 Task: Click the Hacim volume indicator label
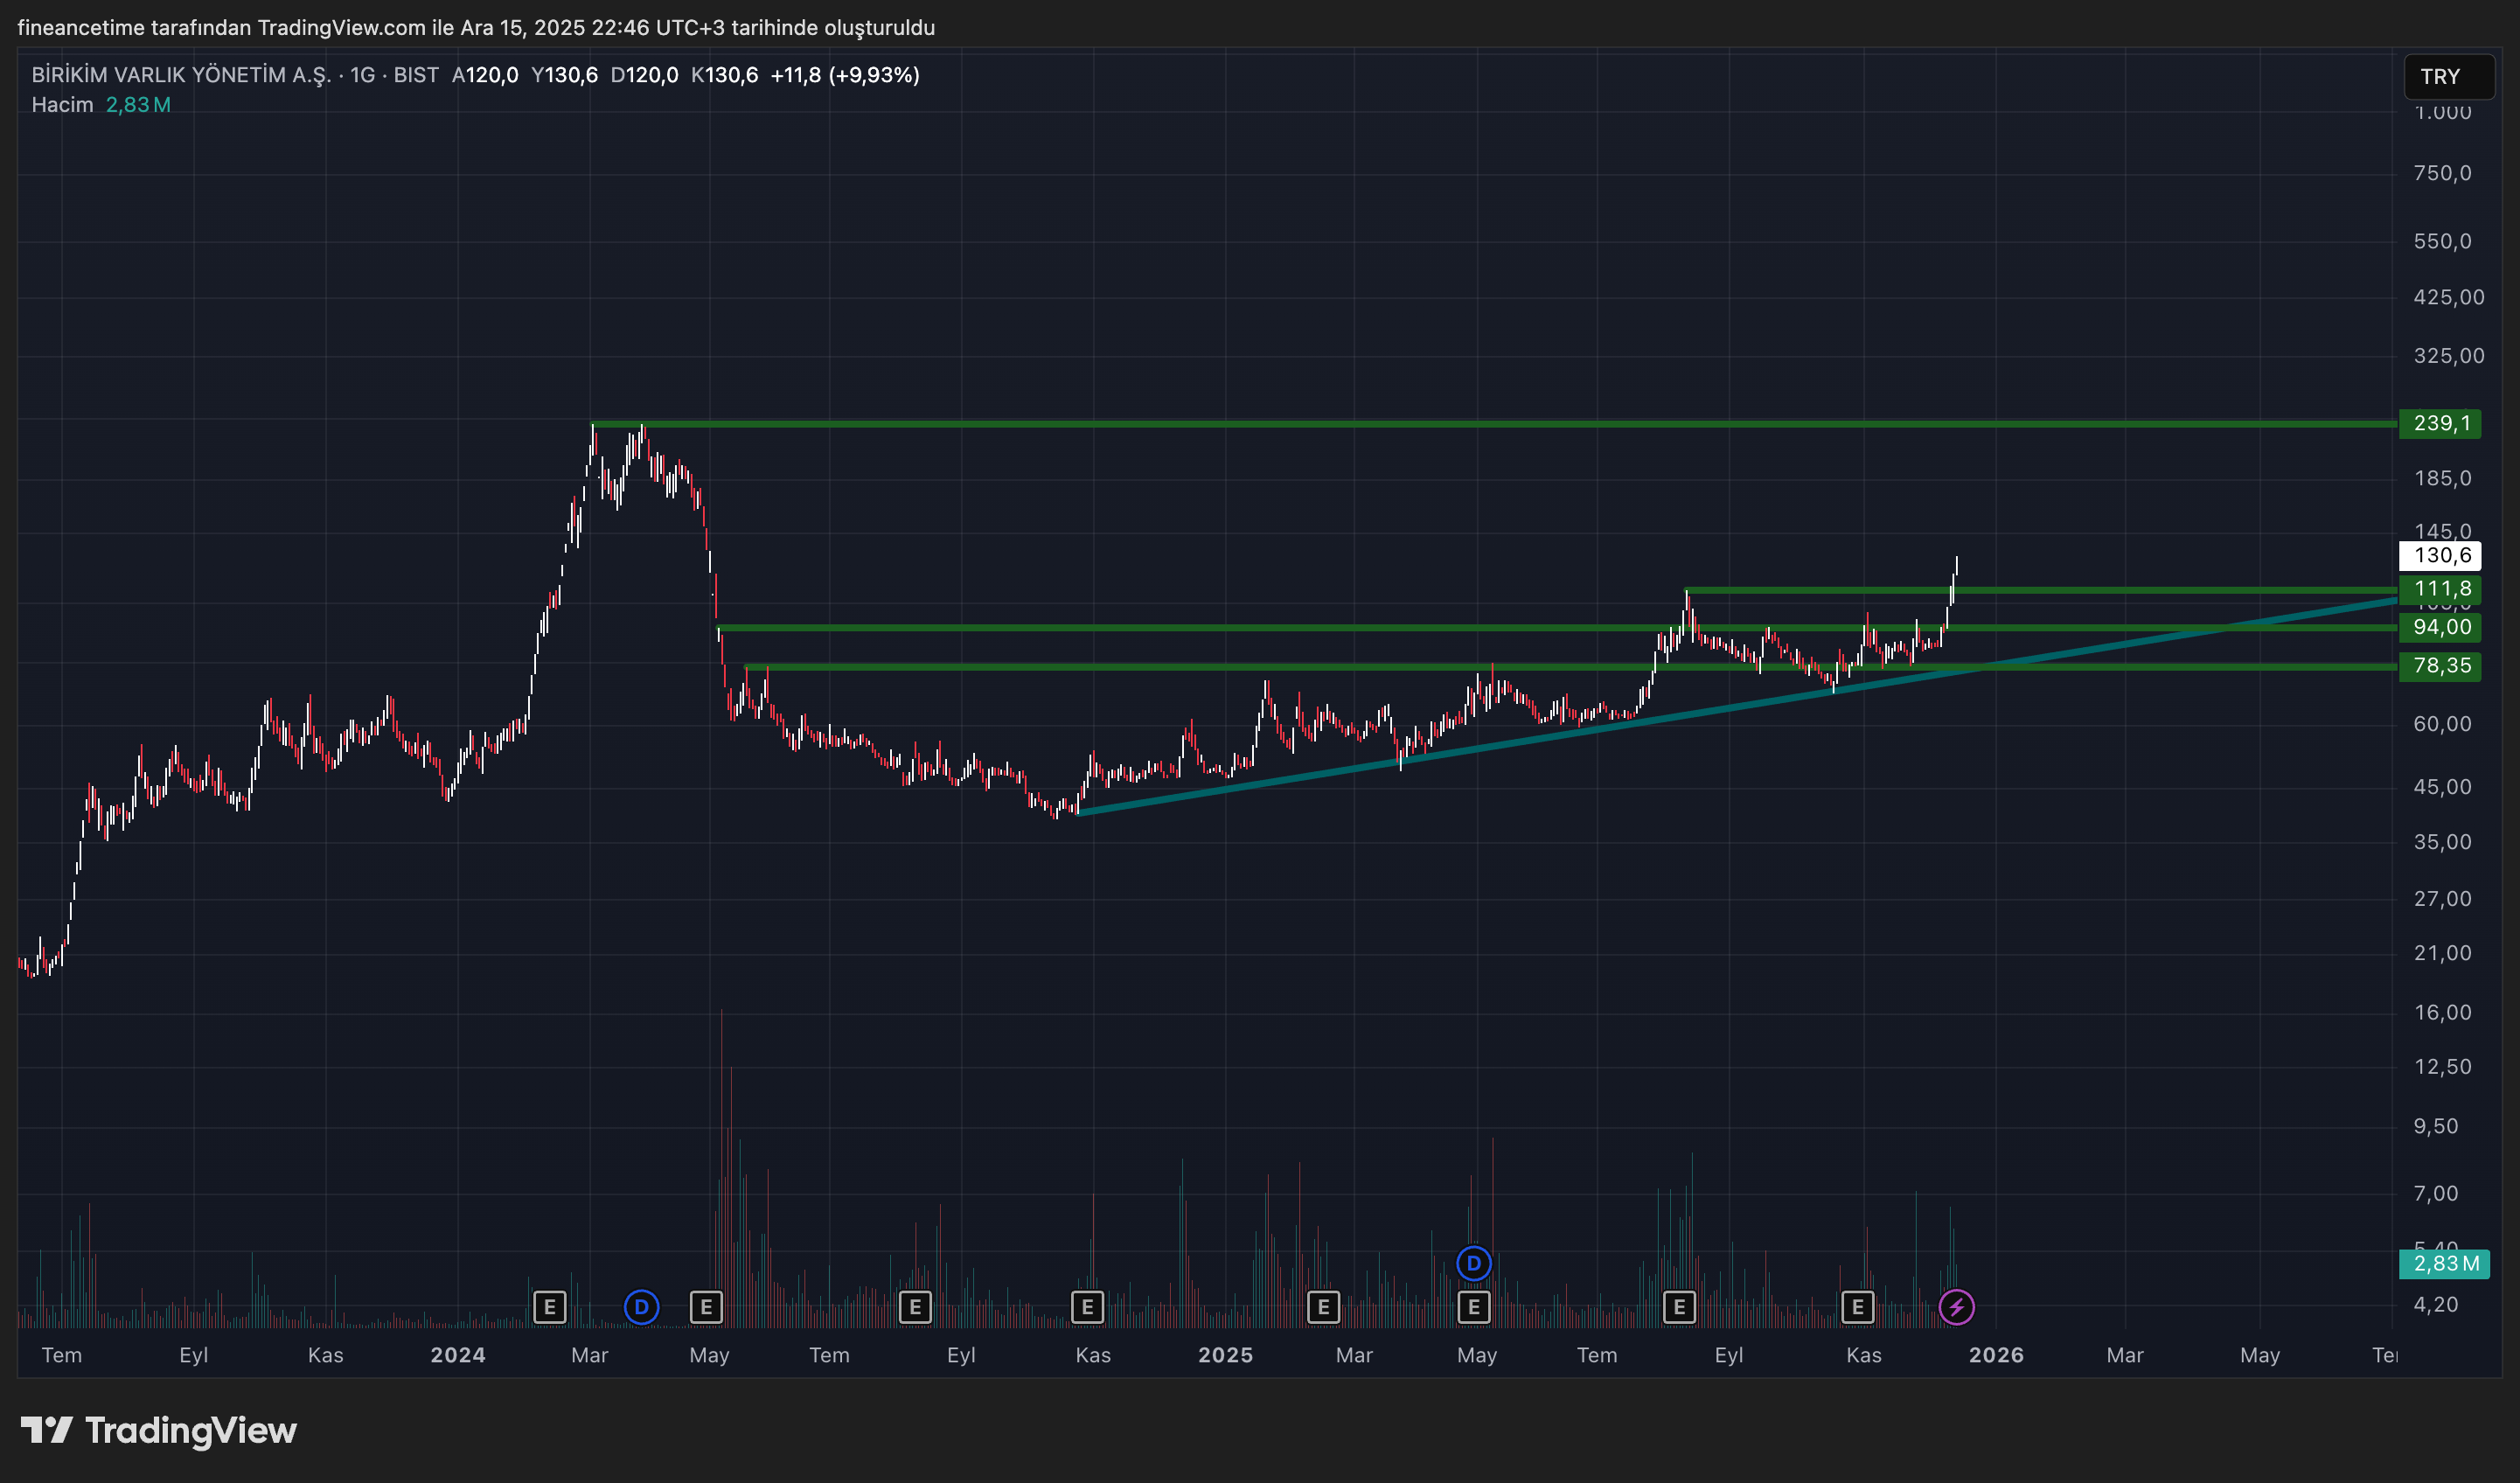point(62,105)
